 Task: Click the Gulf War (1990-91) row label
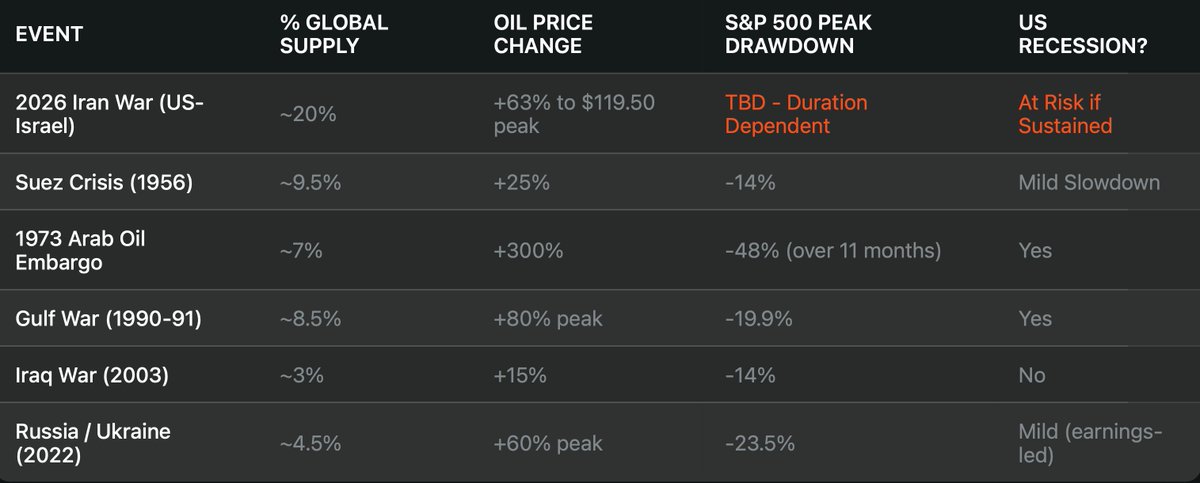(x=109, y=319)
